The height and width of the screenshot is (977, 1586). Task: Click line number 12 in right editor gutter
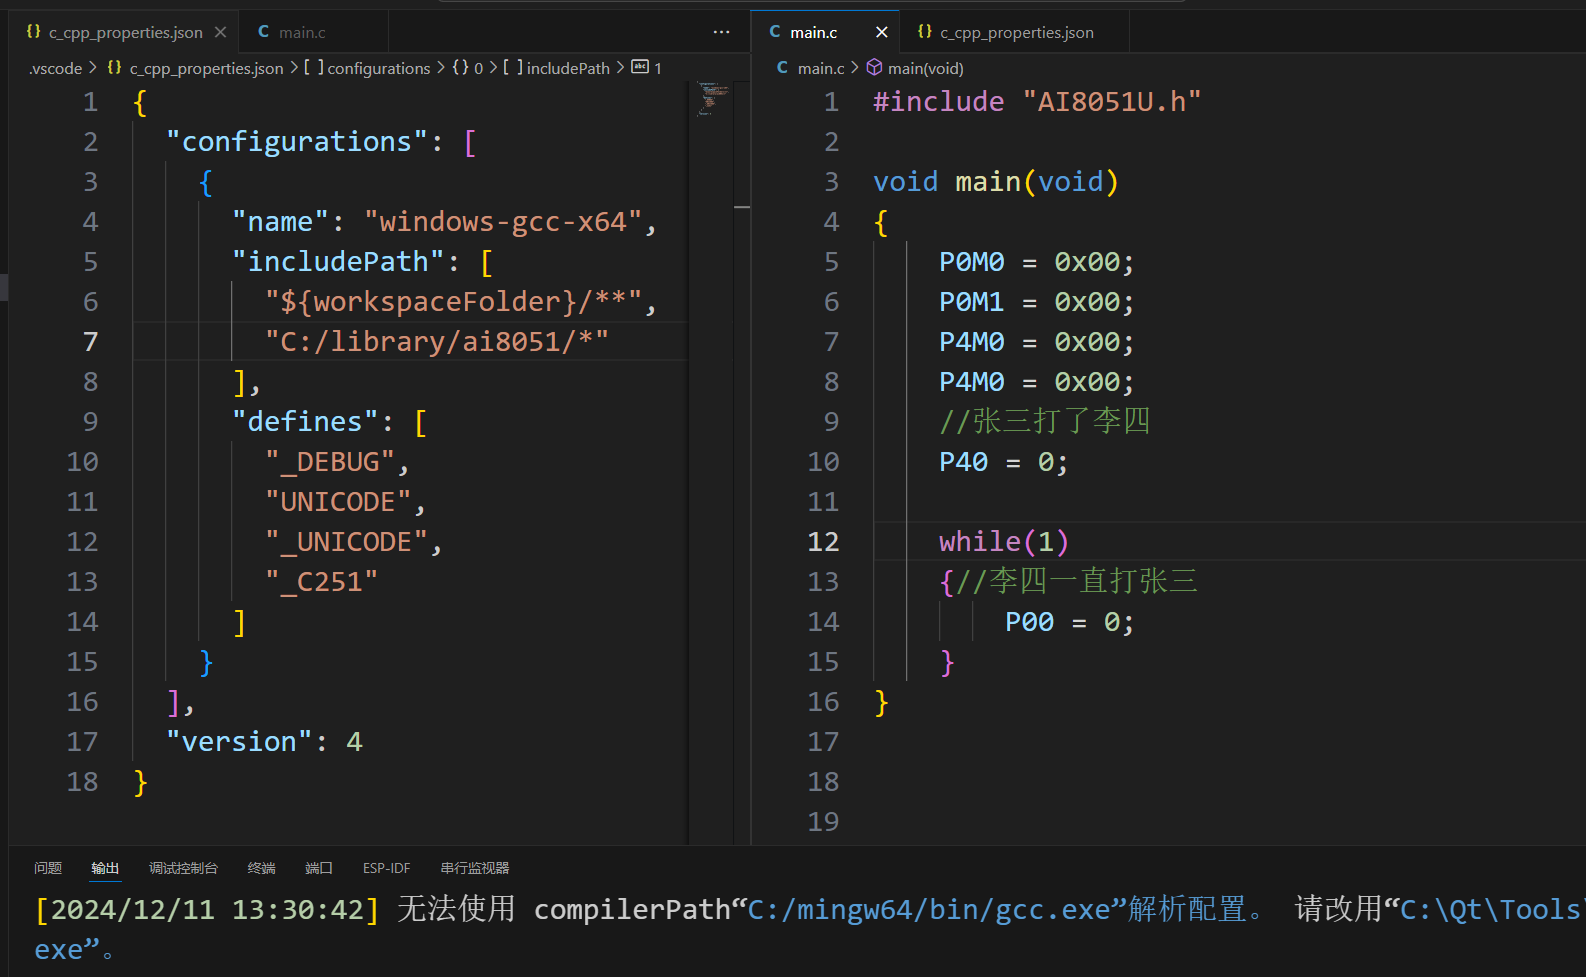(823, 542)
